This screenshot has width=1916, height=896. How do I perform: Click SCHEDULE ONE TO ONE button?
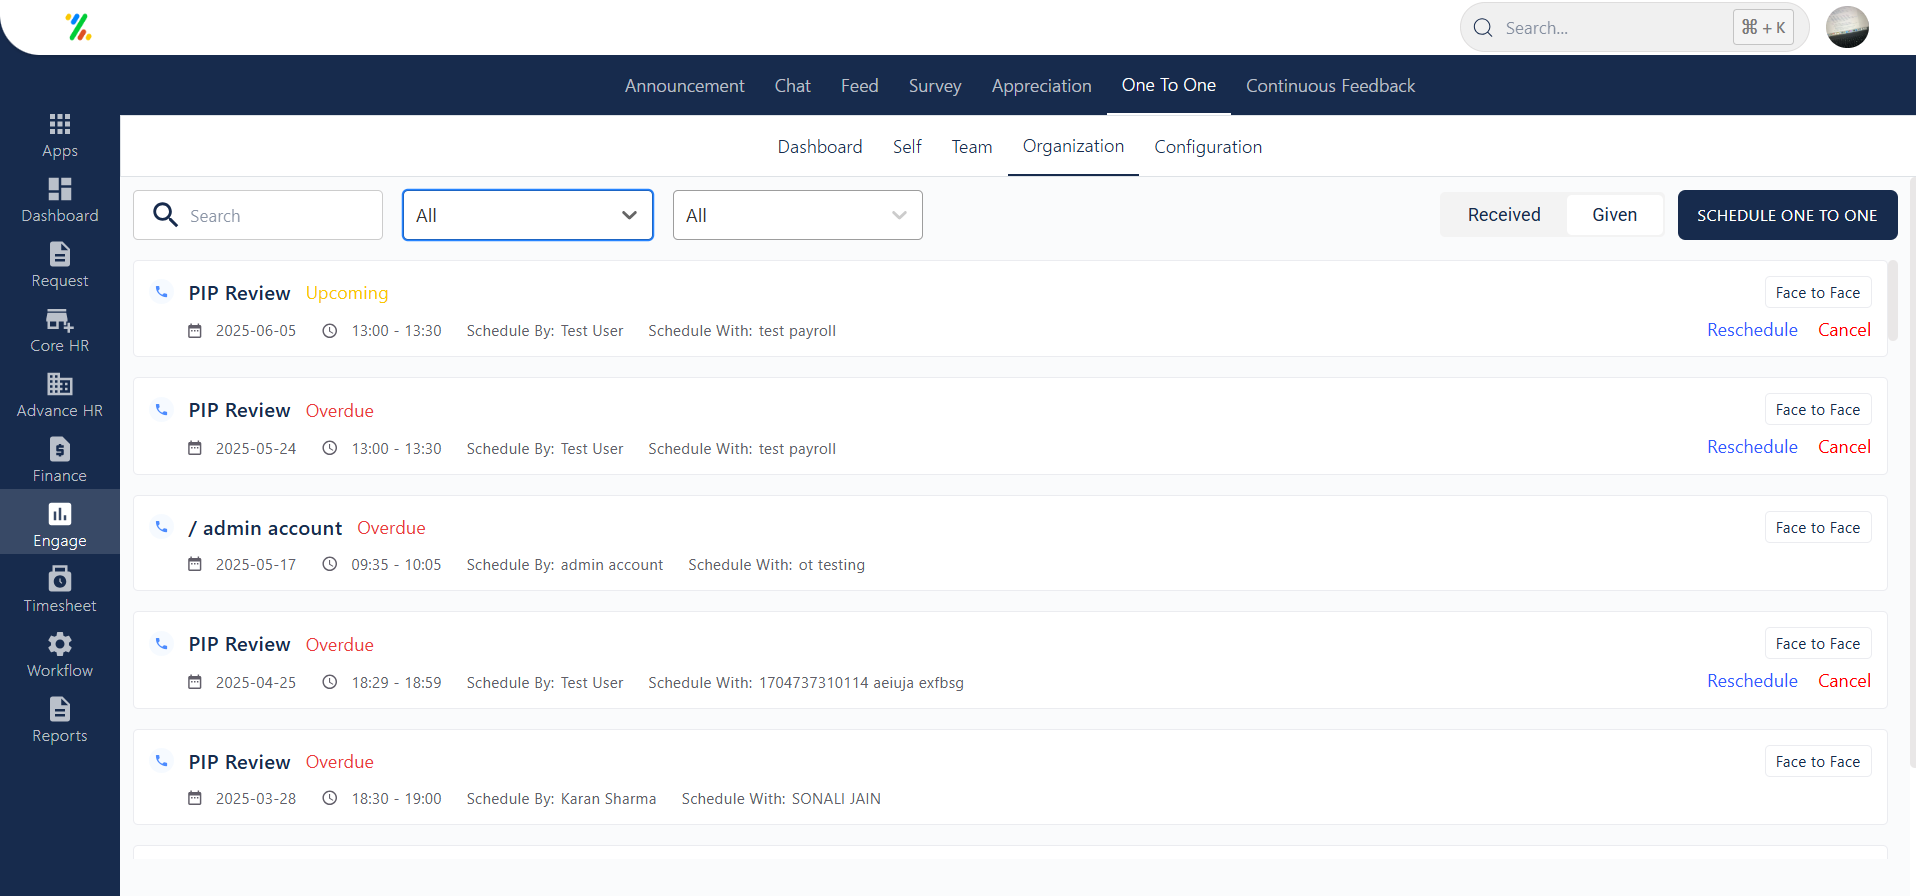click(1786, 215)
